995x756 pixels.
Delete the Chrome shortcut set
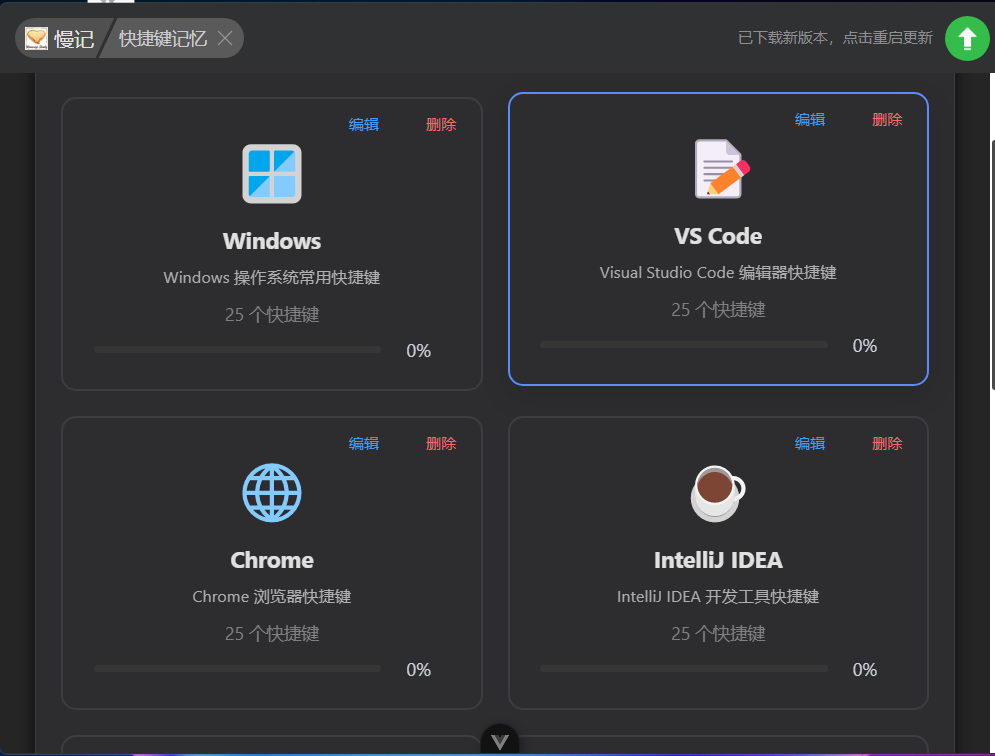click(x=441, y=443)
